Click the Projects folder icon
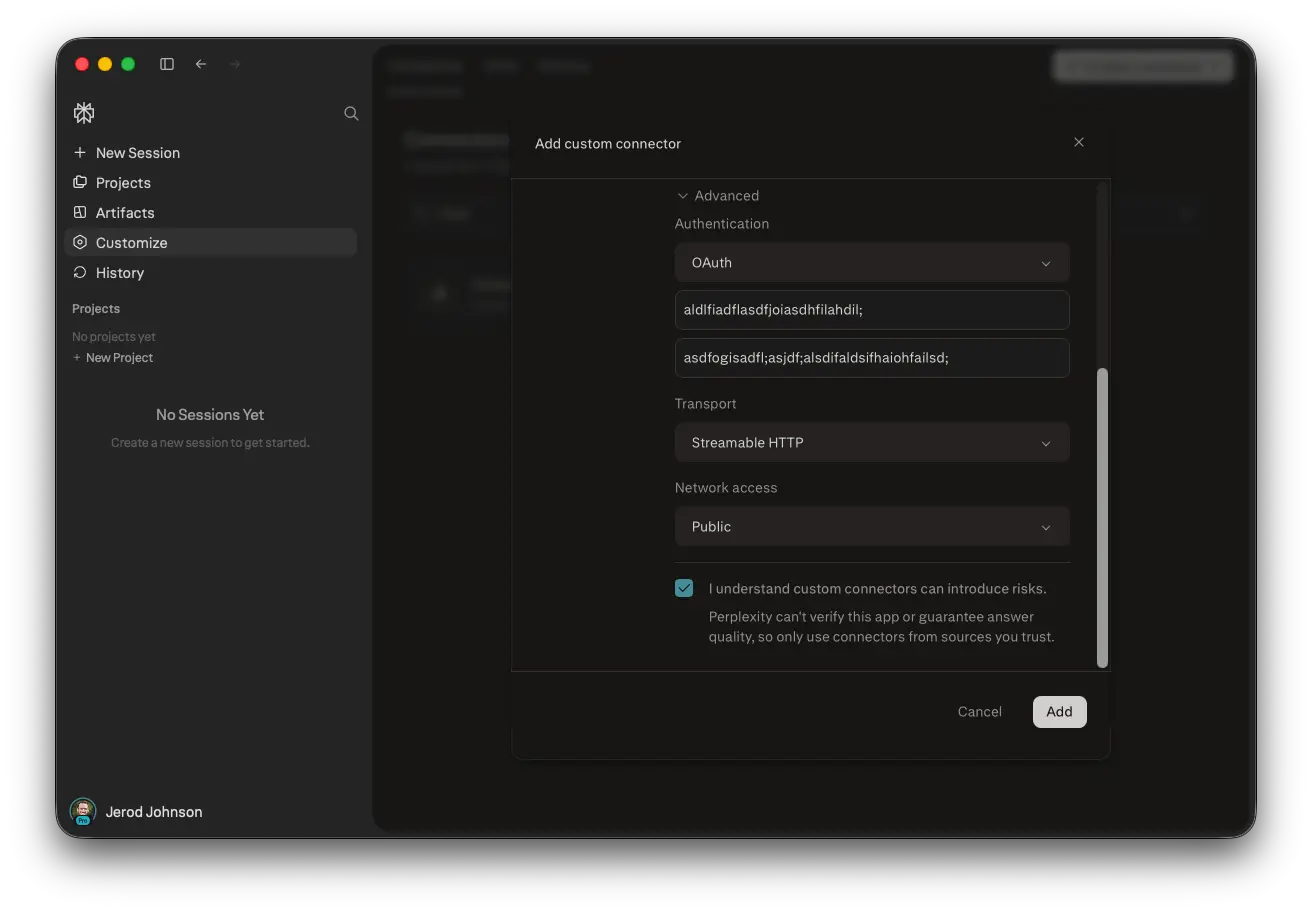1312x912 pixels. pos(80,182)
